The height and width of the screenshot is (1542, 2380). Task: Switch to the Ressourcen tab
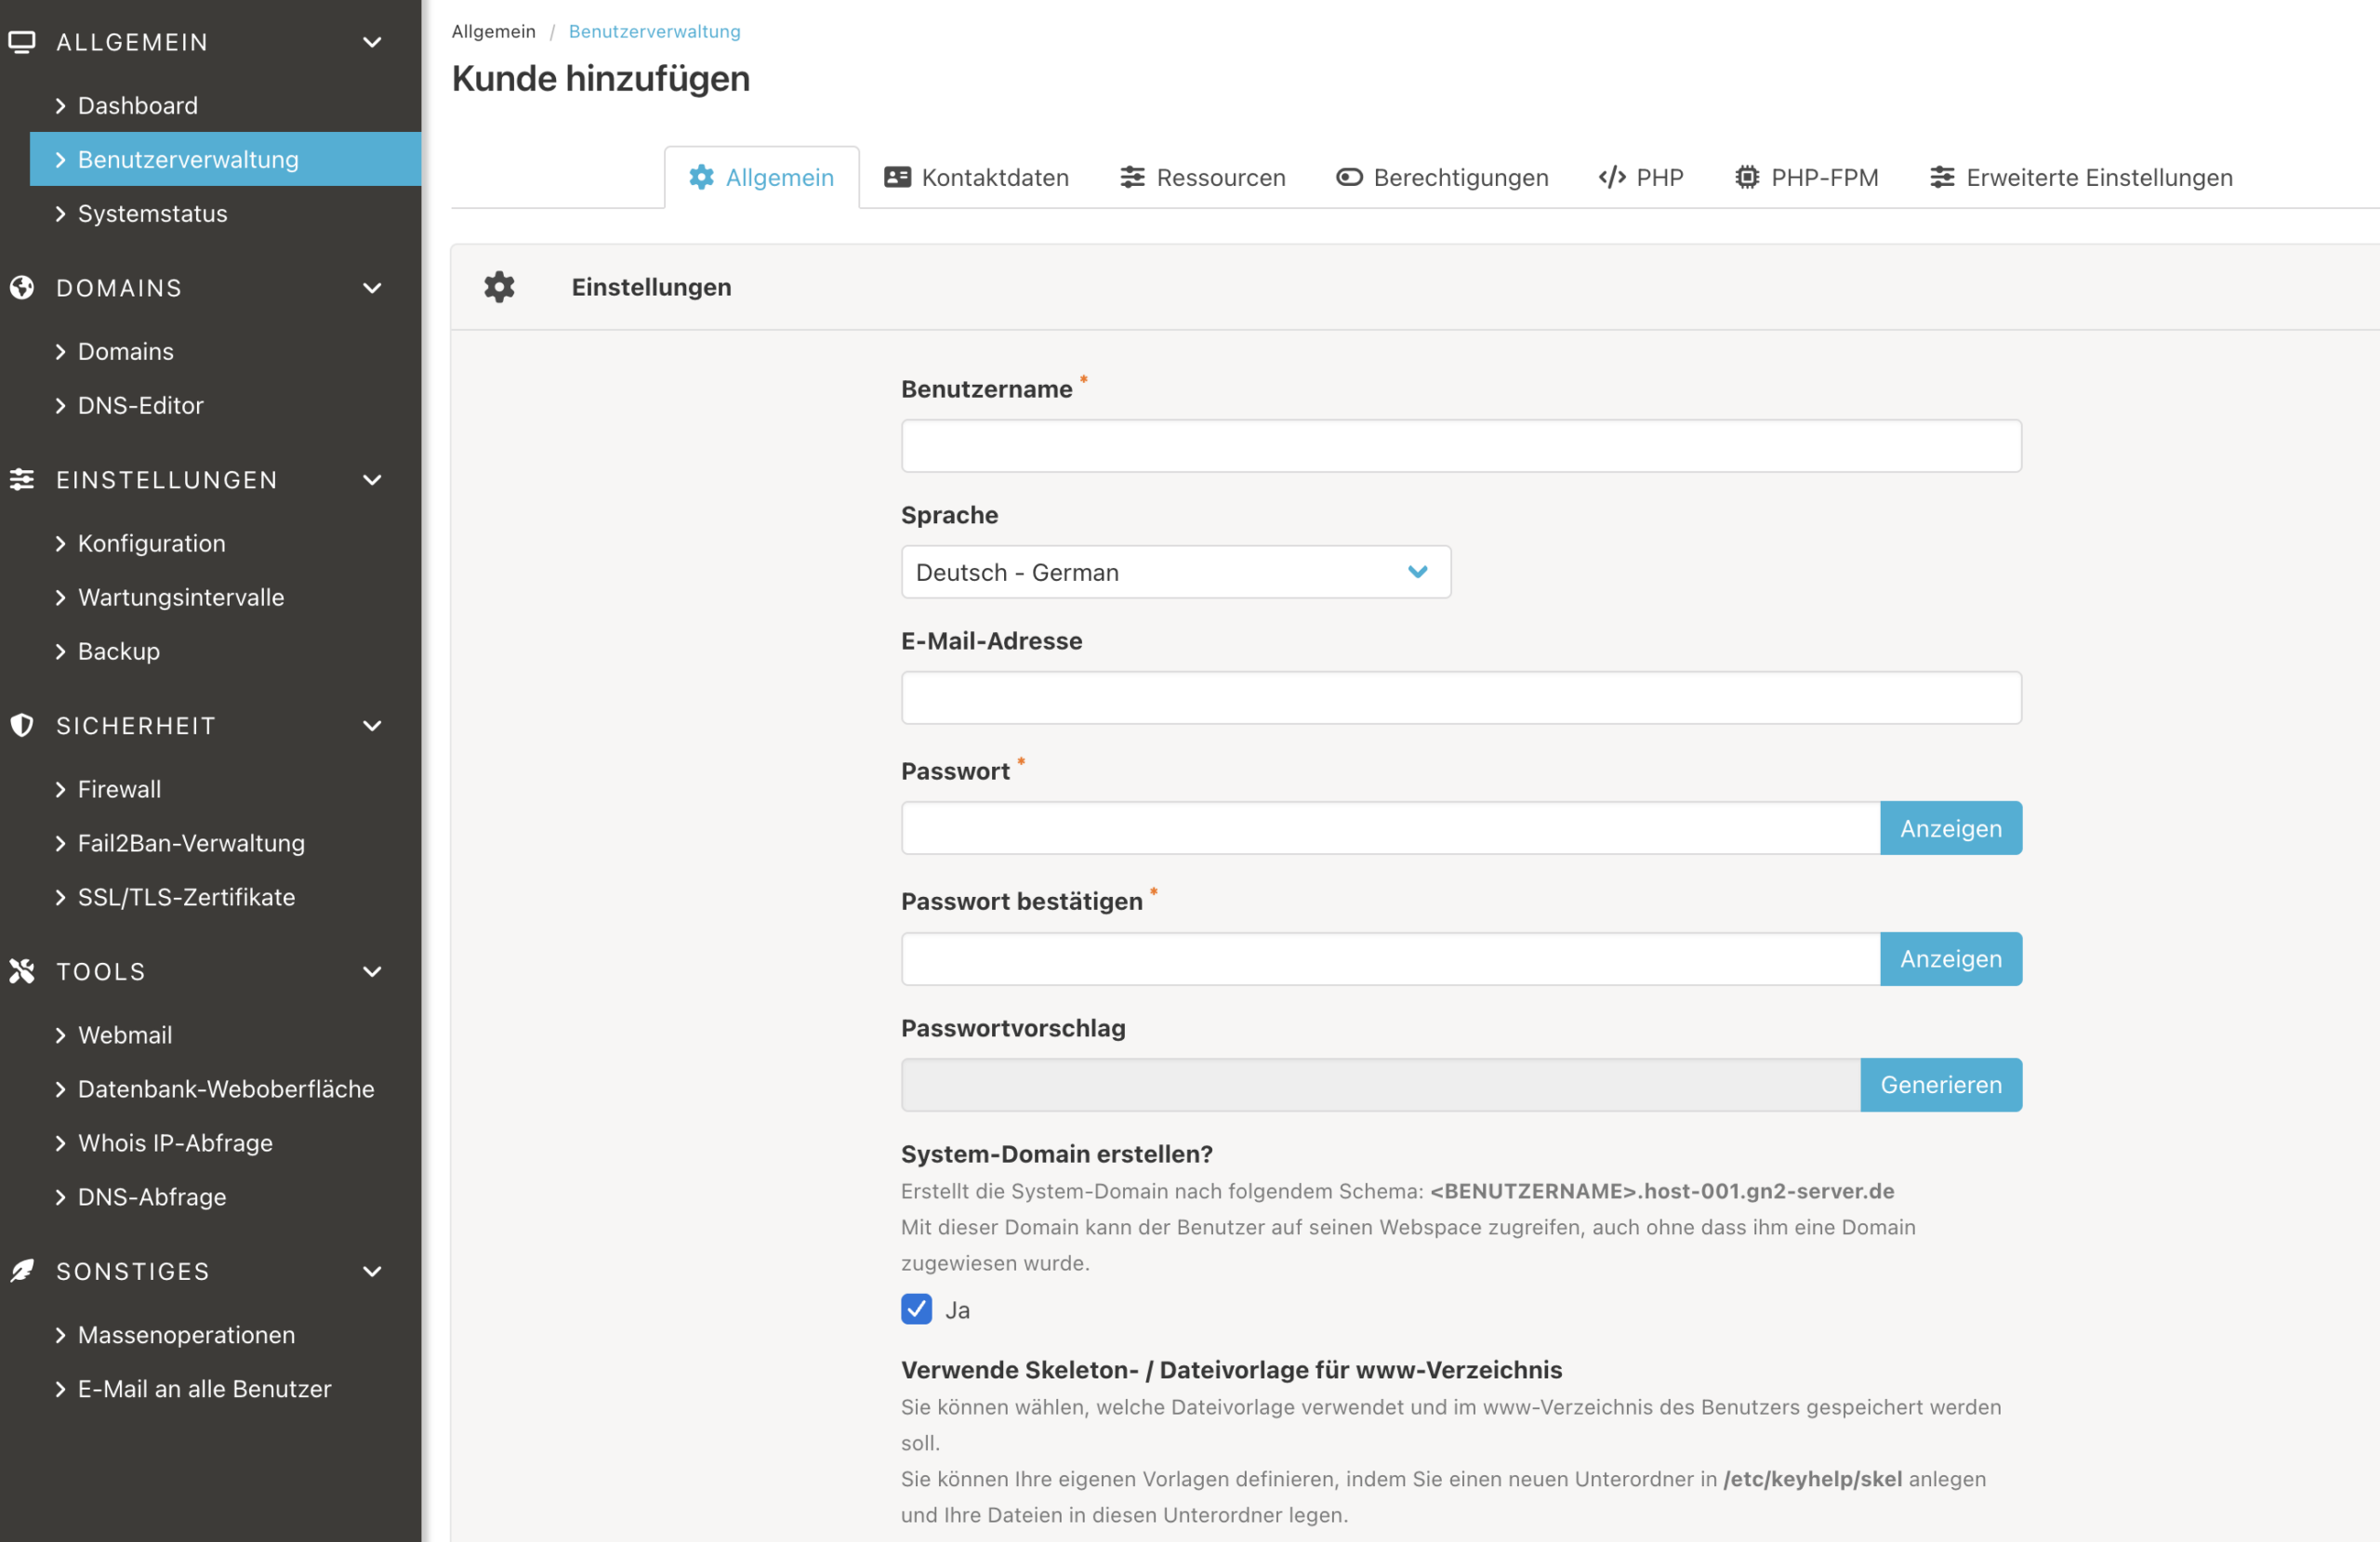(x=1202, y=177)
